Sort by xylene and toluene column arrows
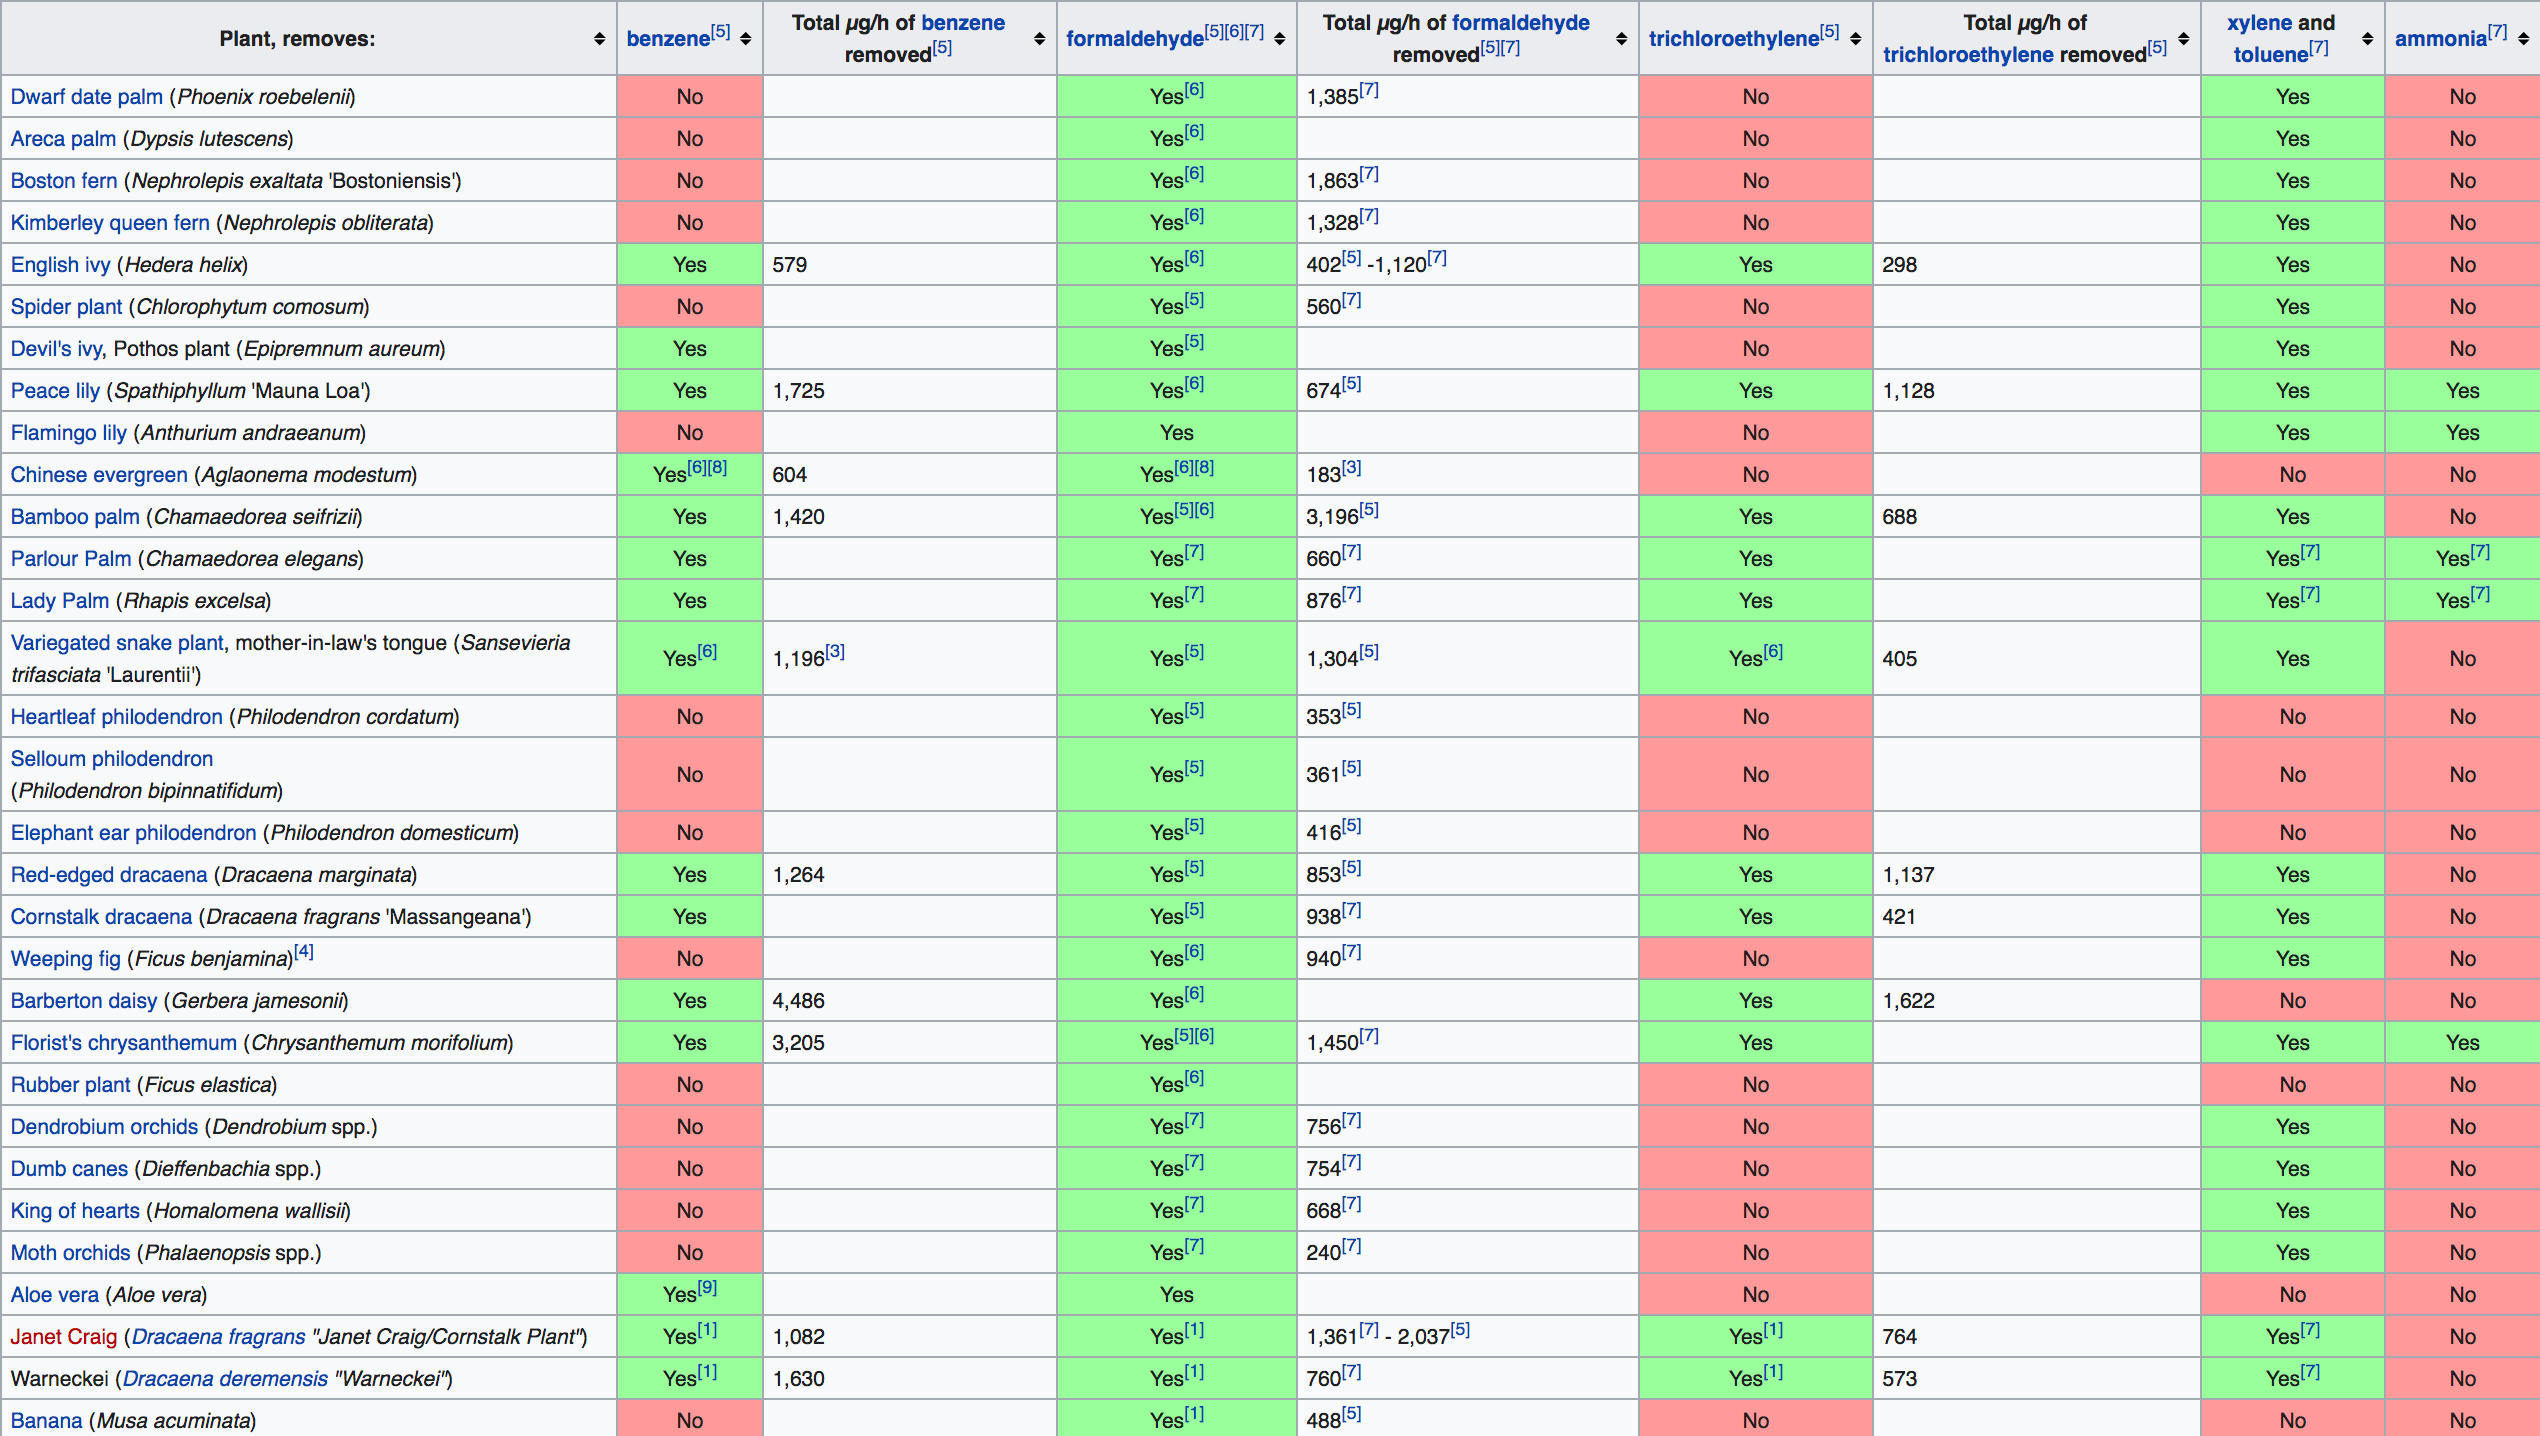2540x1436 pixels. [2367, 39]
